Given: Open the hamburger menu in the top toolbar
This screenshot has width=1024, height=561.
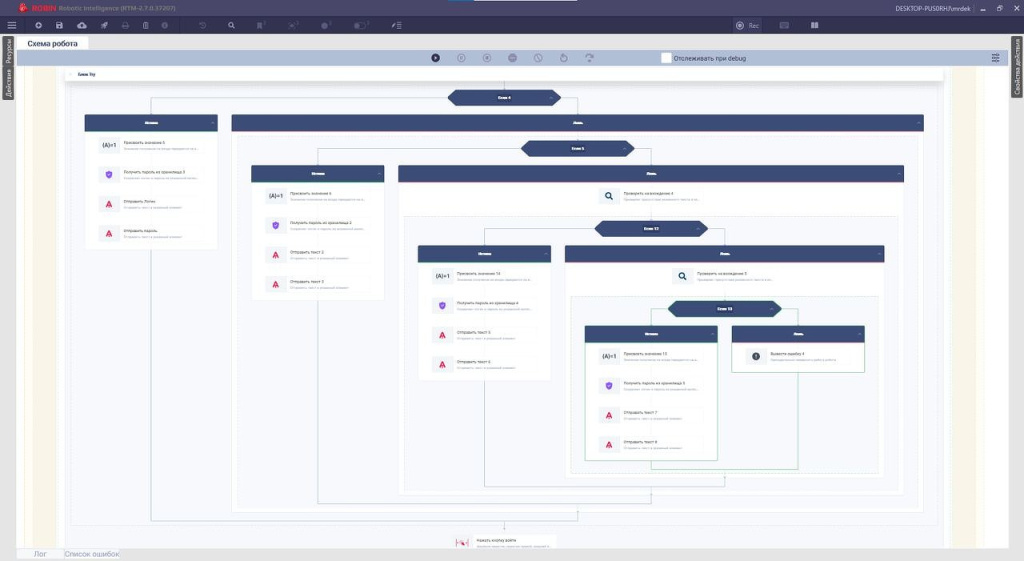Looking at the screenshot, I should (x=12, y=25).
